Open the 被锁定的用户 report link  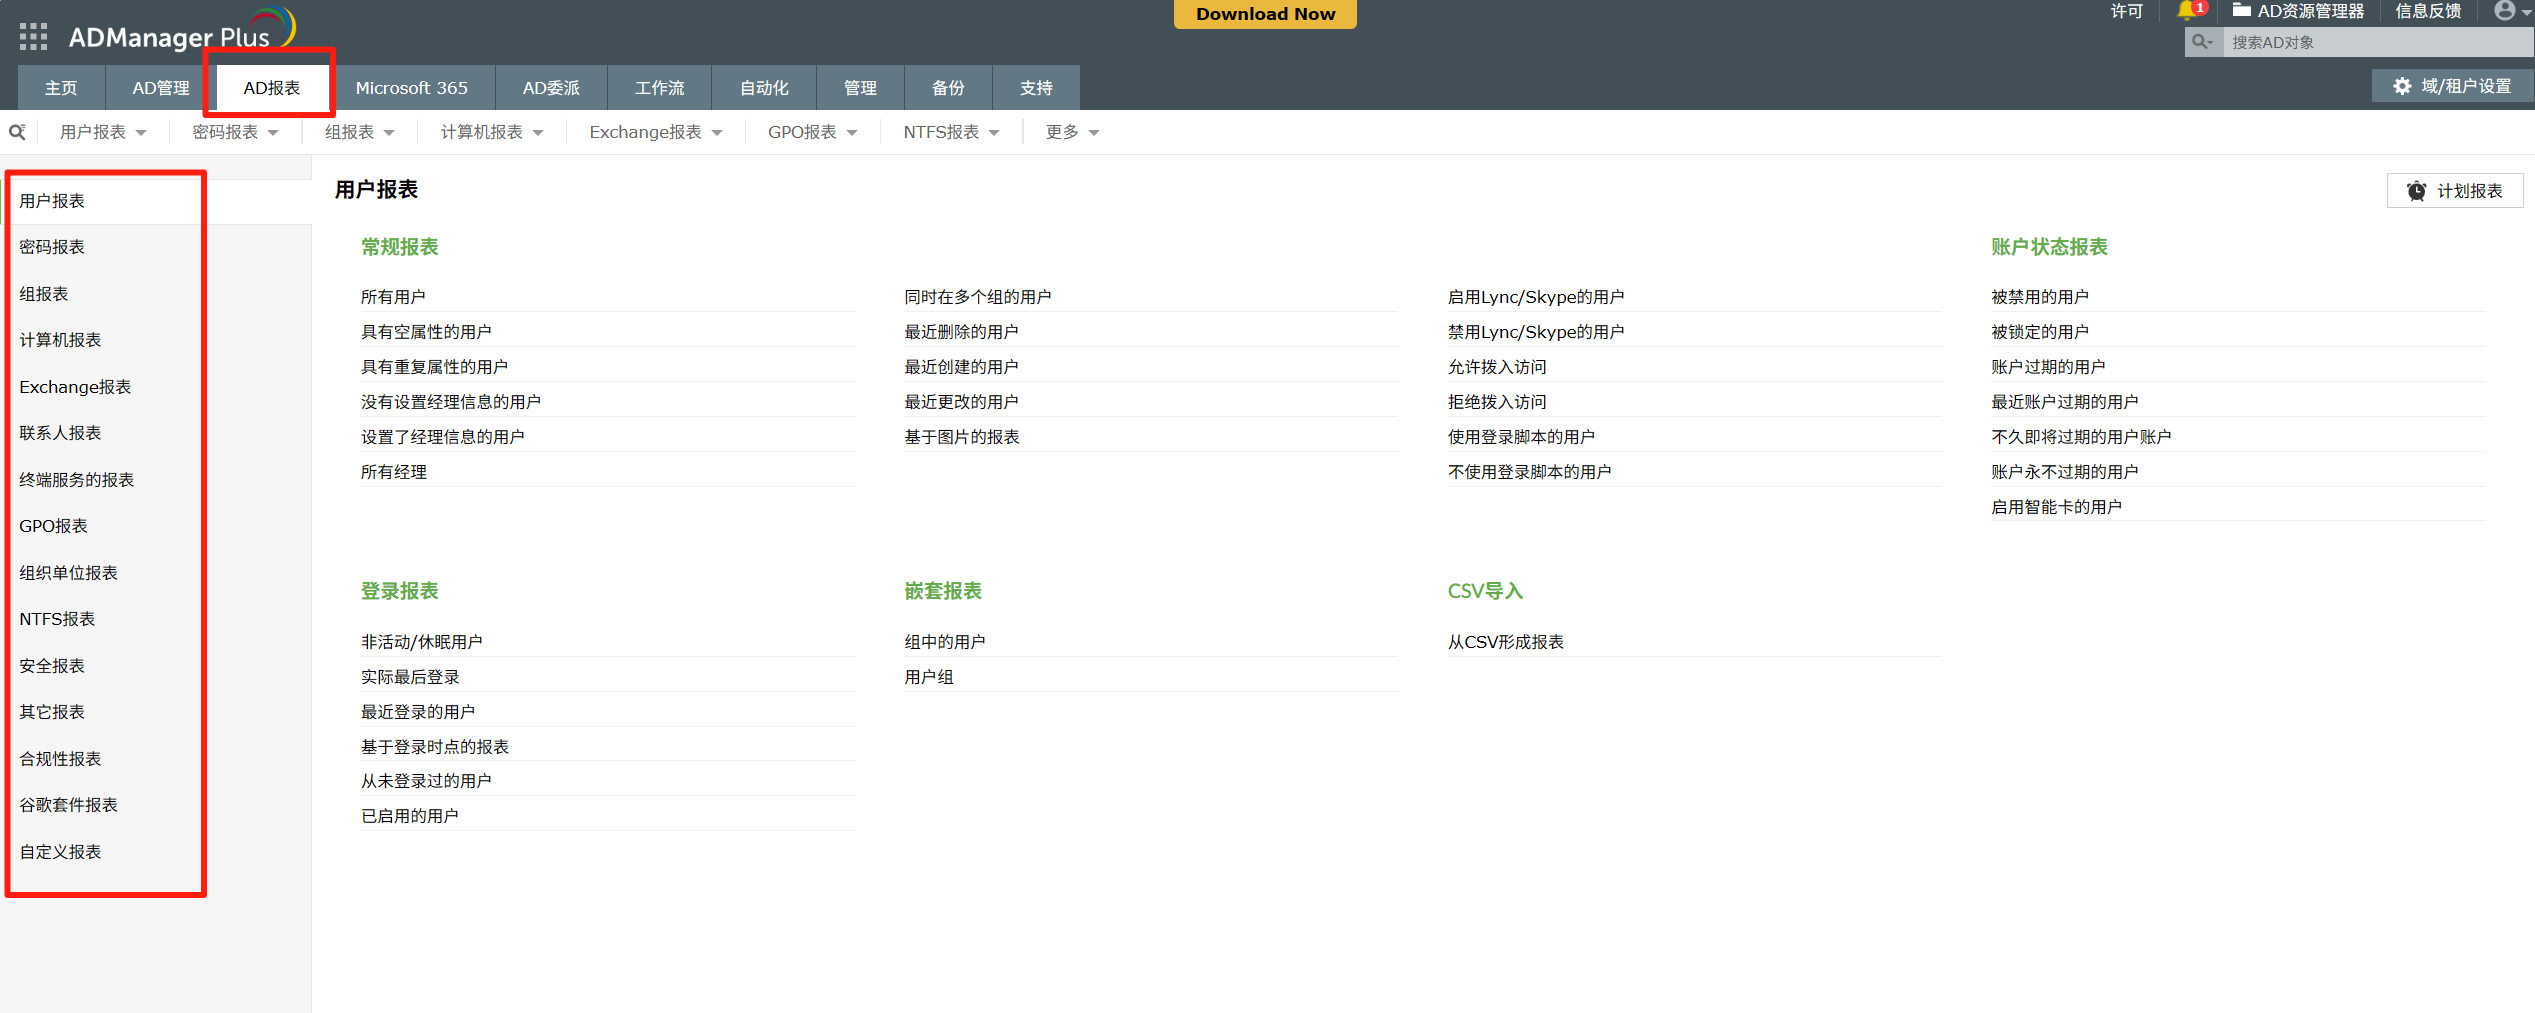pos(2039,332)
